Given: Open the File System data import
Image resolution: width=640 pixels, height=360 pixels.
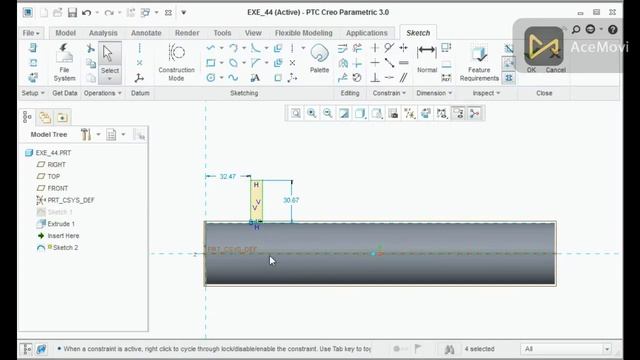Looking at the screenshot, I should 64,63.
